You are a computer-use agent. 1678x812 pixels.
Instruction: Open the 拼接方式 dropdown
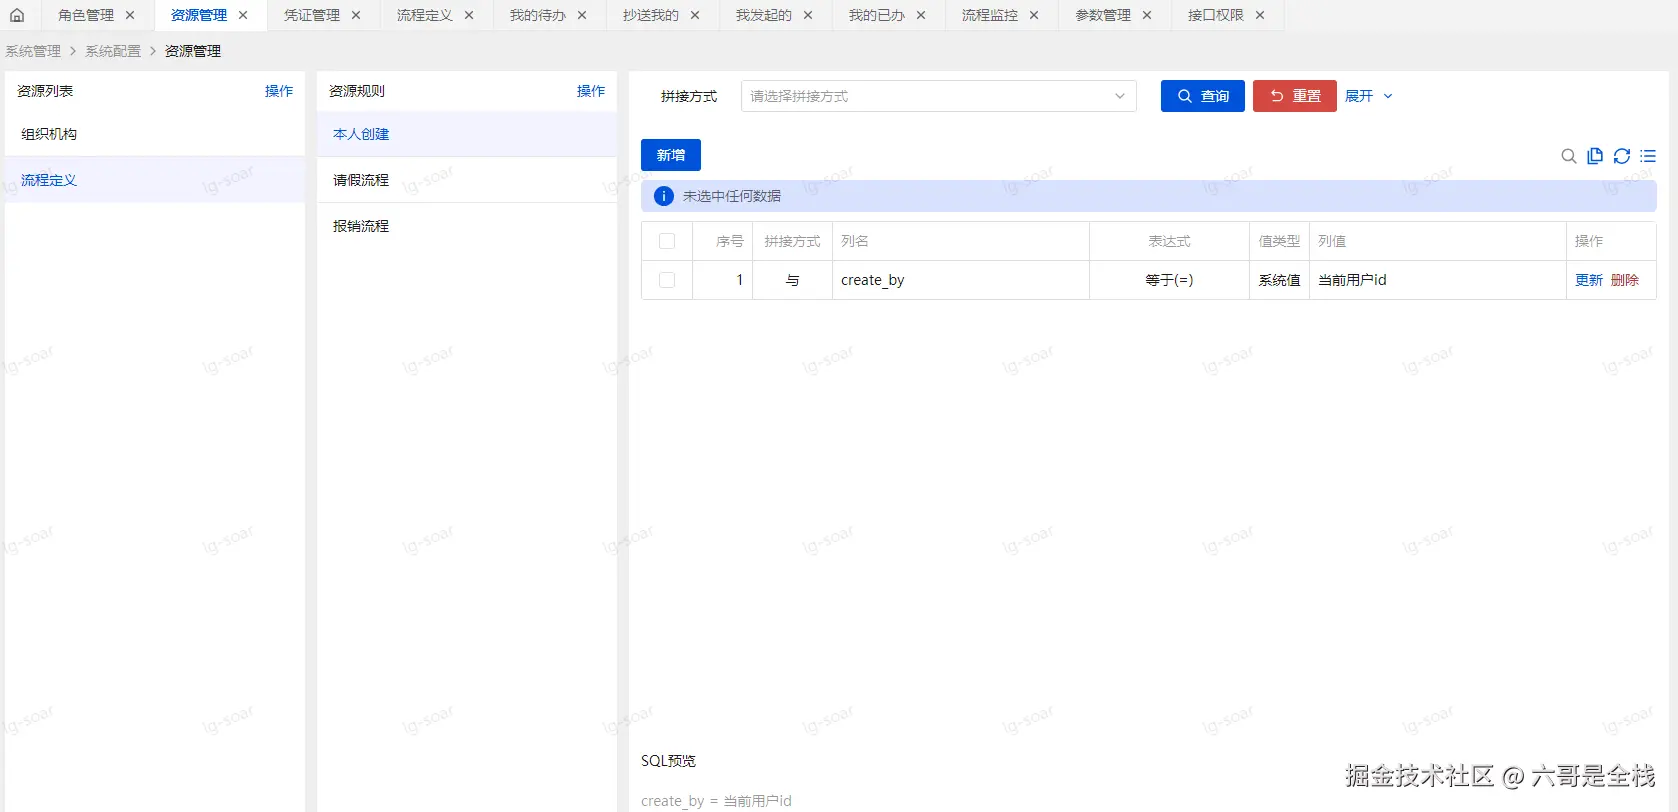coord(938,96)
